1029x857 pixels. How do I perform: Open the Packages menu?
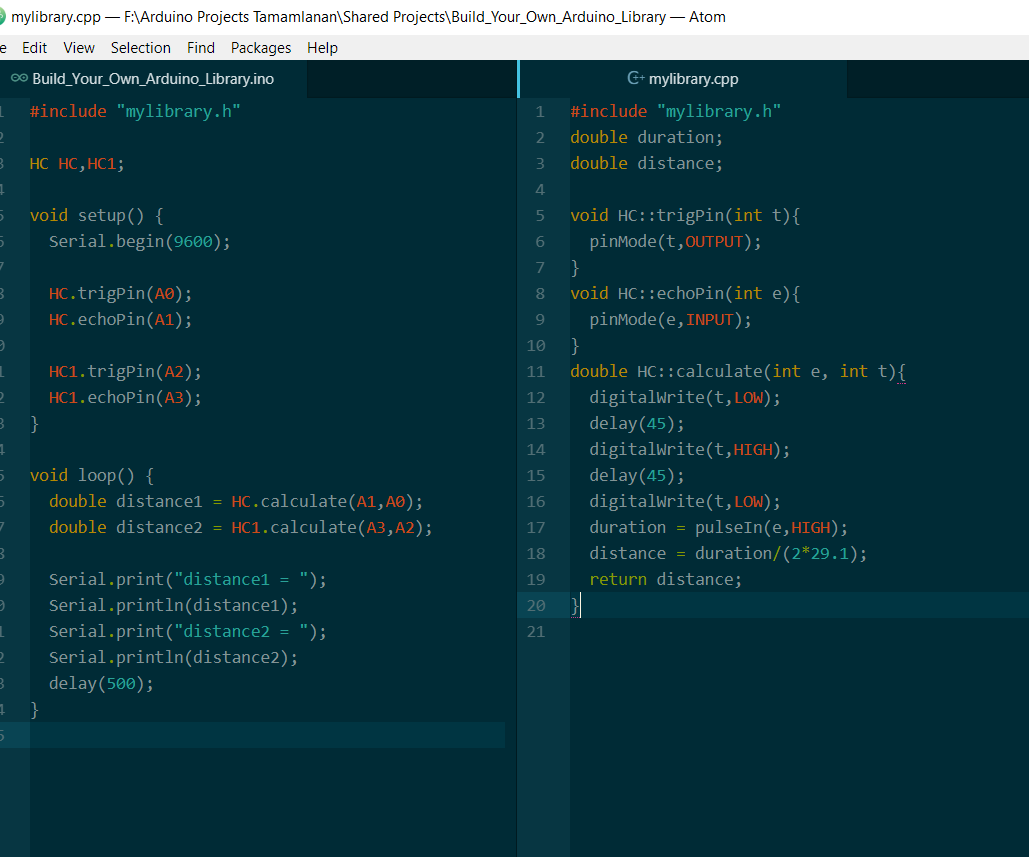click(261, 48)
